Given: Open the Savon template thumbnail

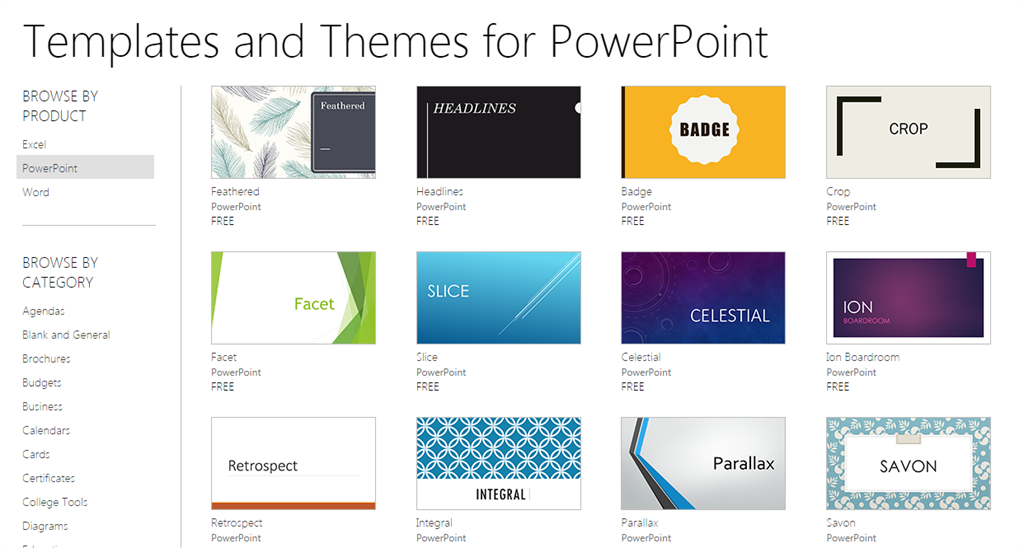Looking at the screenshot, I should pyautogui.click(x=908, y=464).
